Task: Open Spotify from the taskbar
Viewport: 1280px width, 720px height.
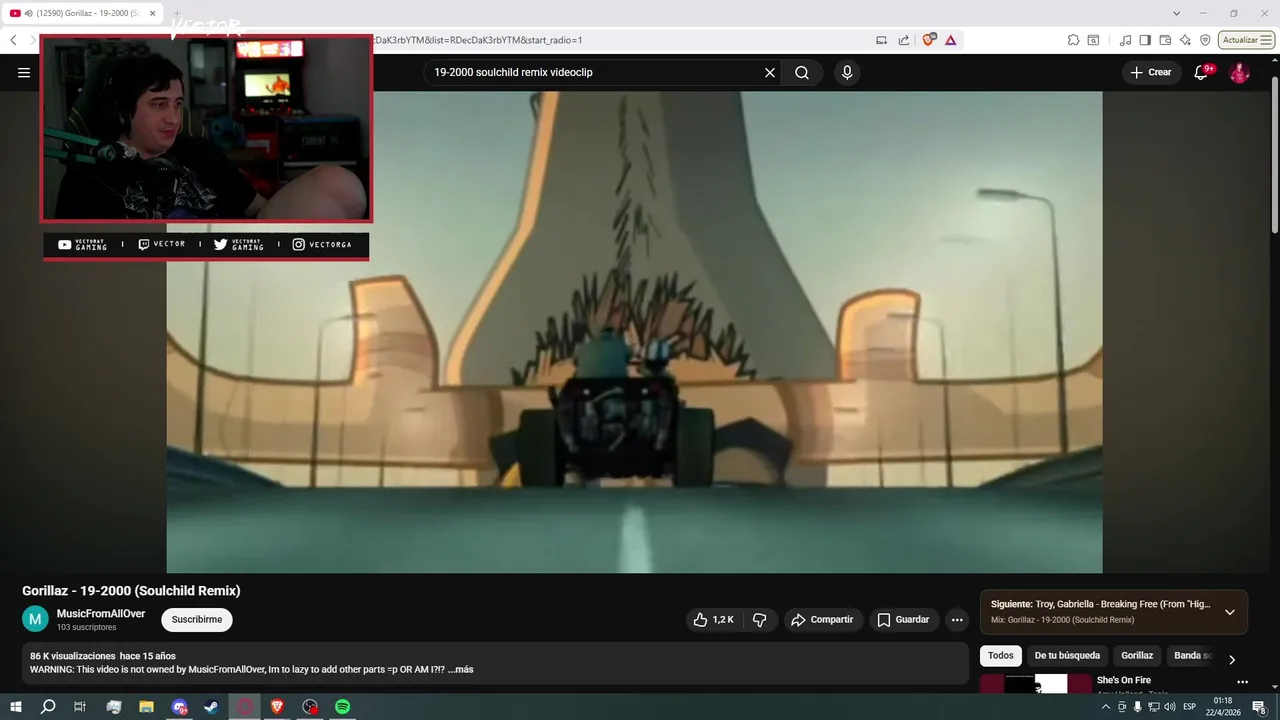Action: (x=343, y=707)
